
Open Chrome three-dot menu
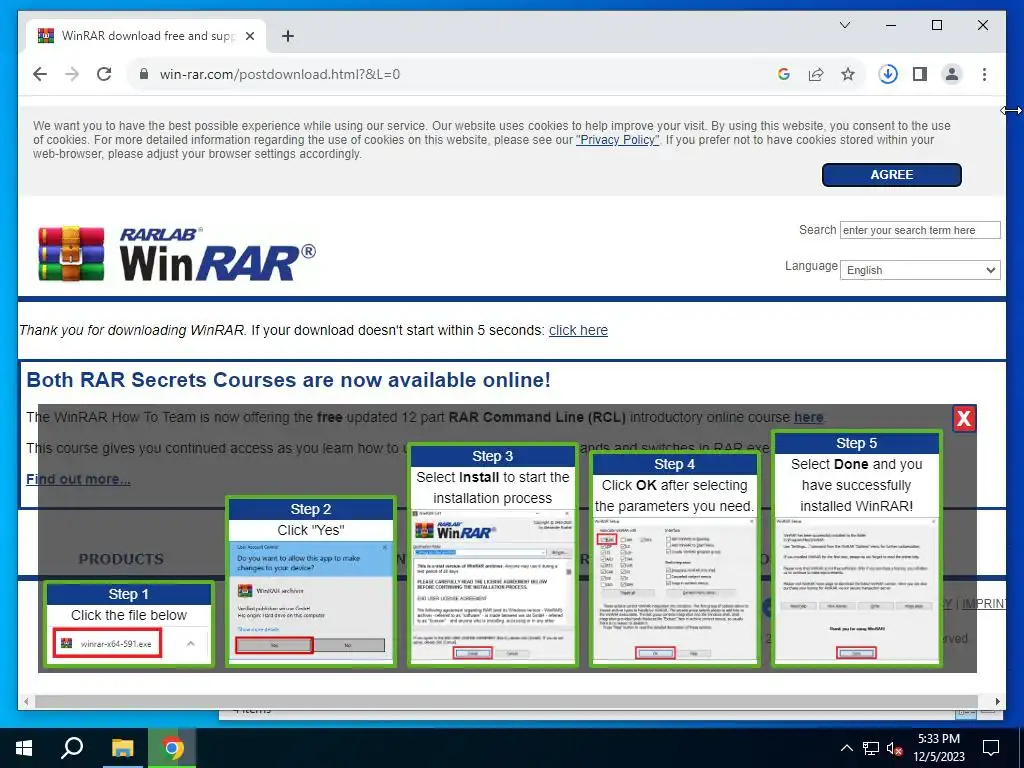984,74
